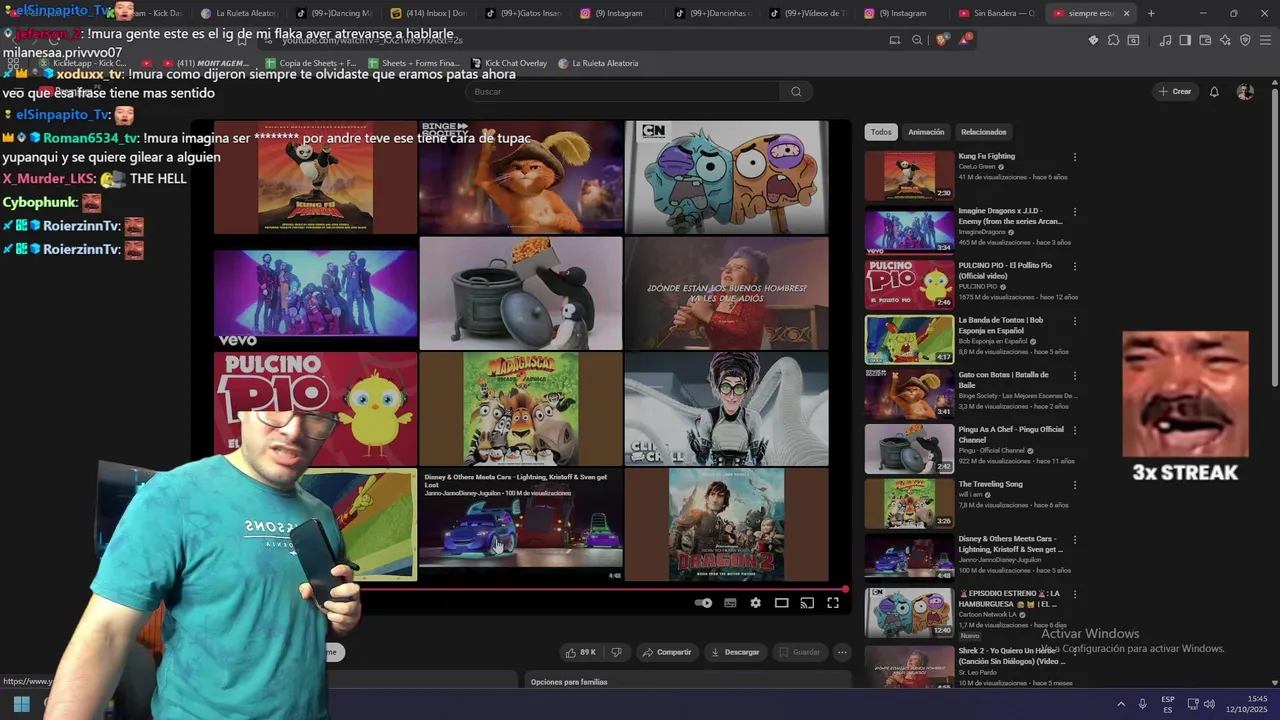The image size is (1280, 720).
Task: Toggle subtitles on the video player
Action: coord(730,603)
